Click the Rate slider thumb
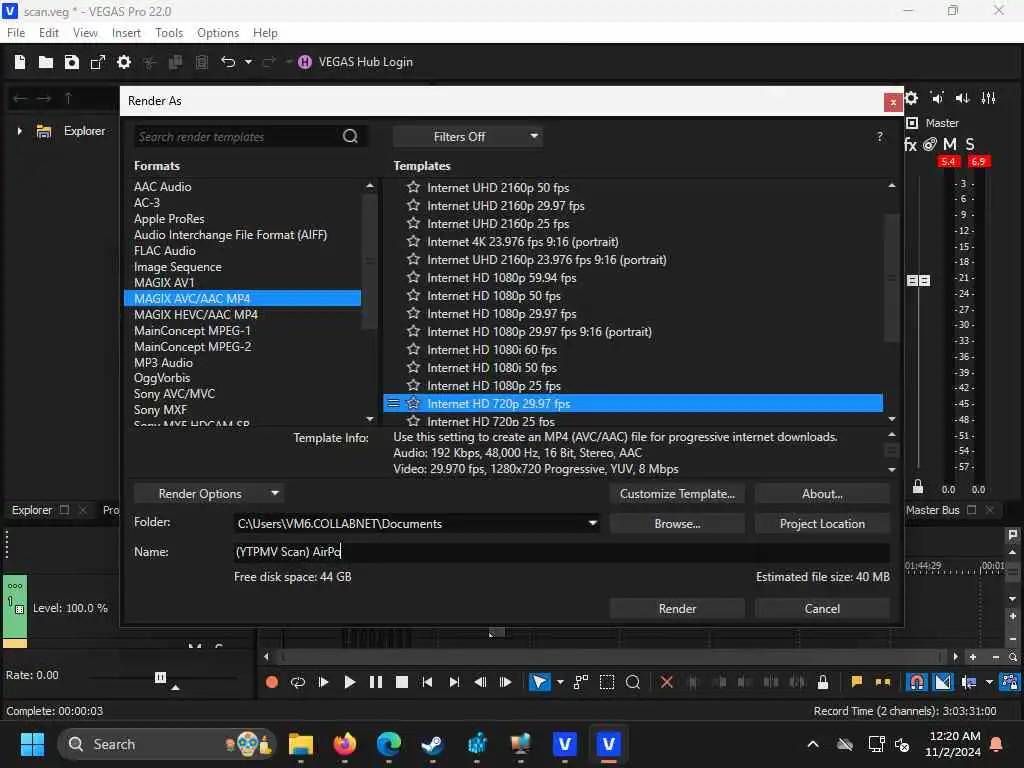 click(x=160, y=677)
